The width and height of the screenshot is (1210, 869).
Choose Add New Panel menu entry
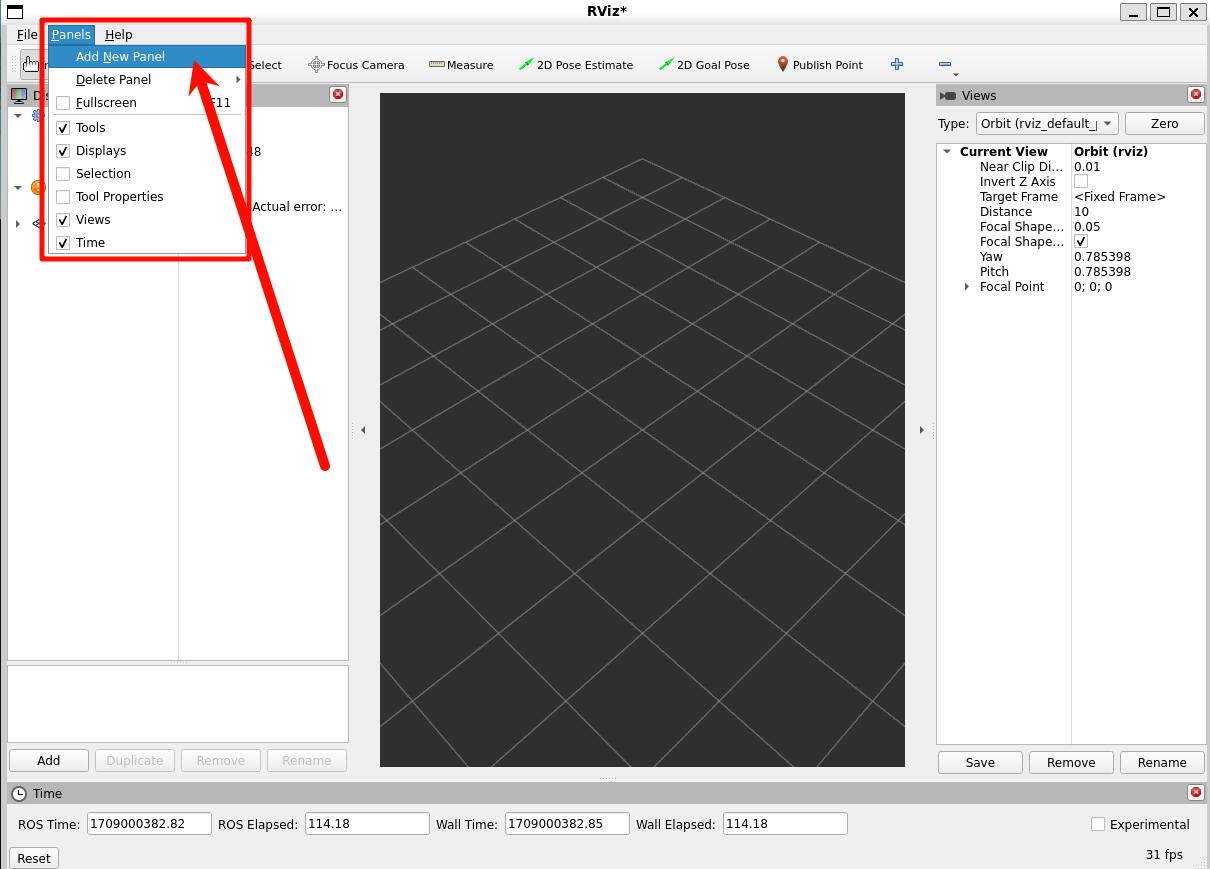(120, 57)
